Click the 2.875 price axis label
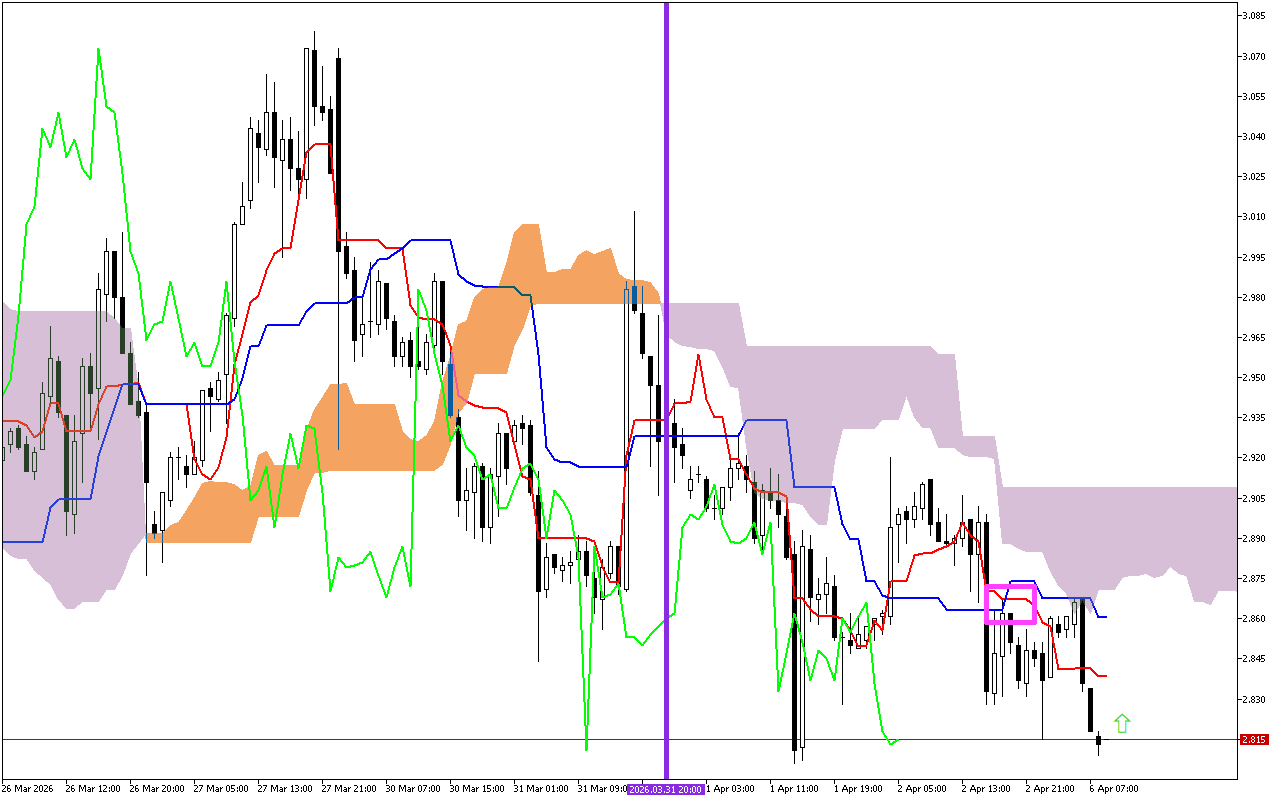This screenshot has height=800, width=1280. coord(1254,579)
